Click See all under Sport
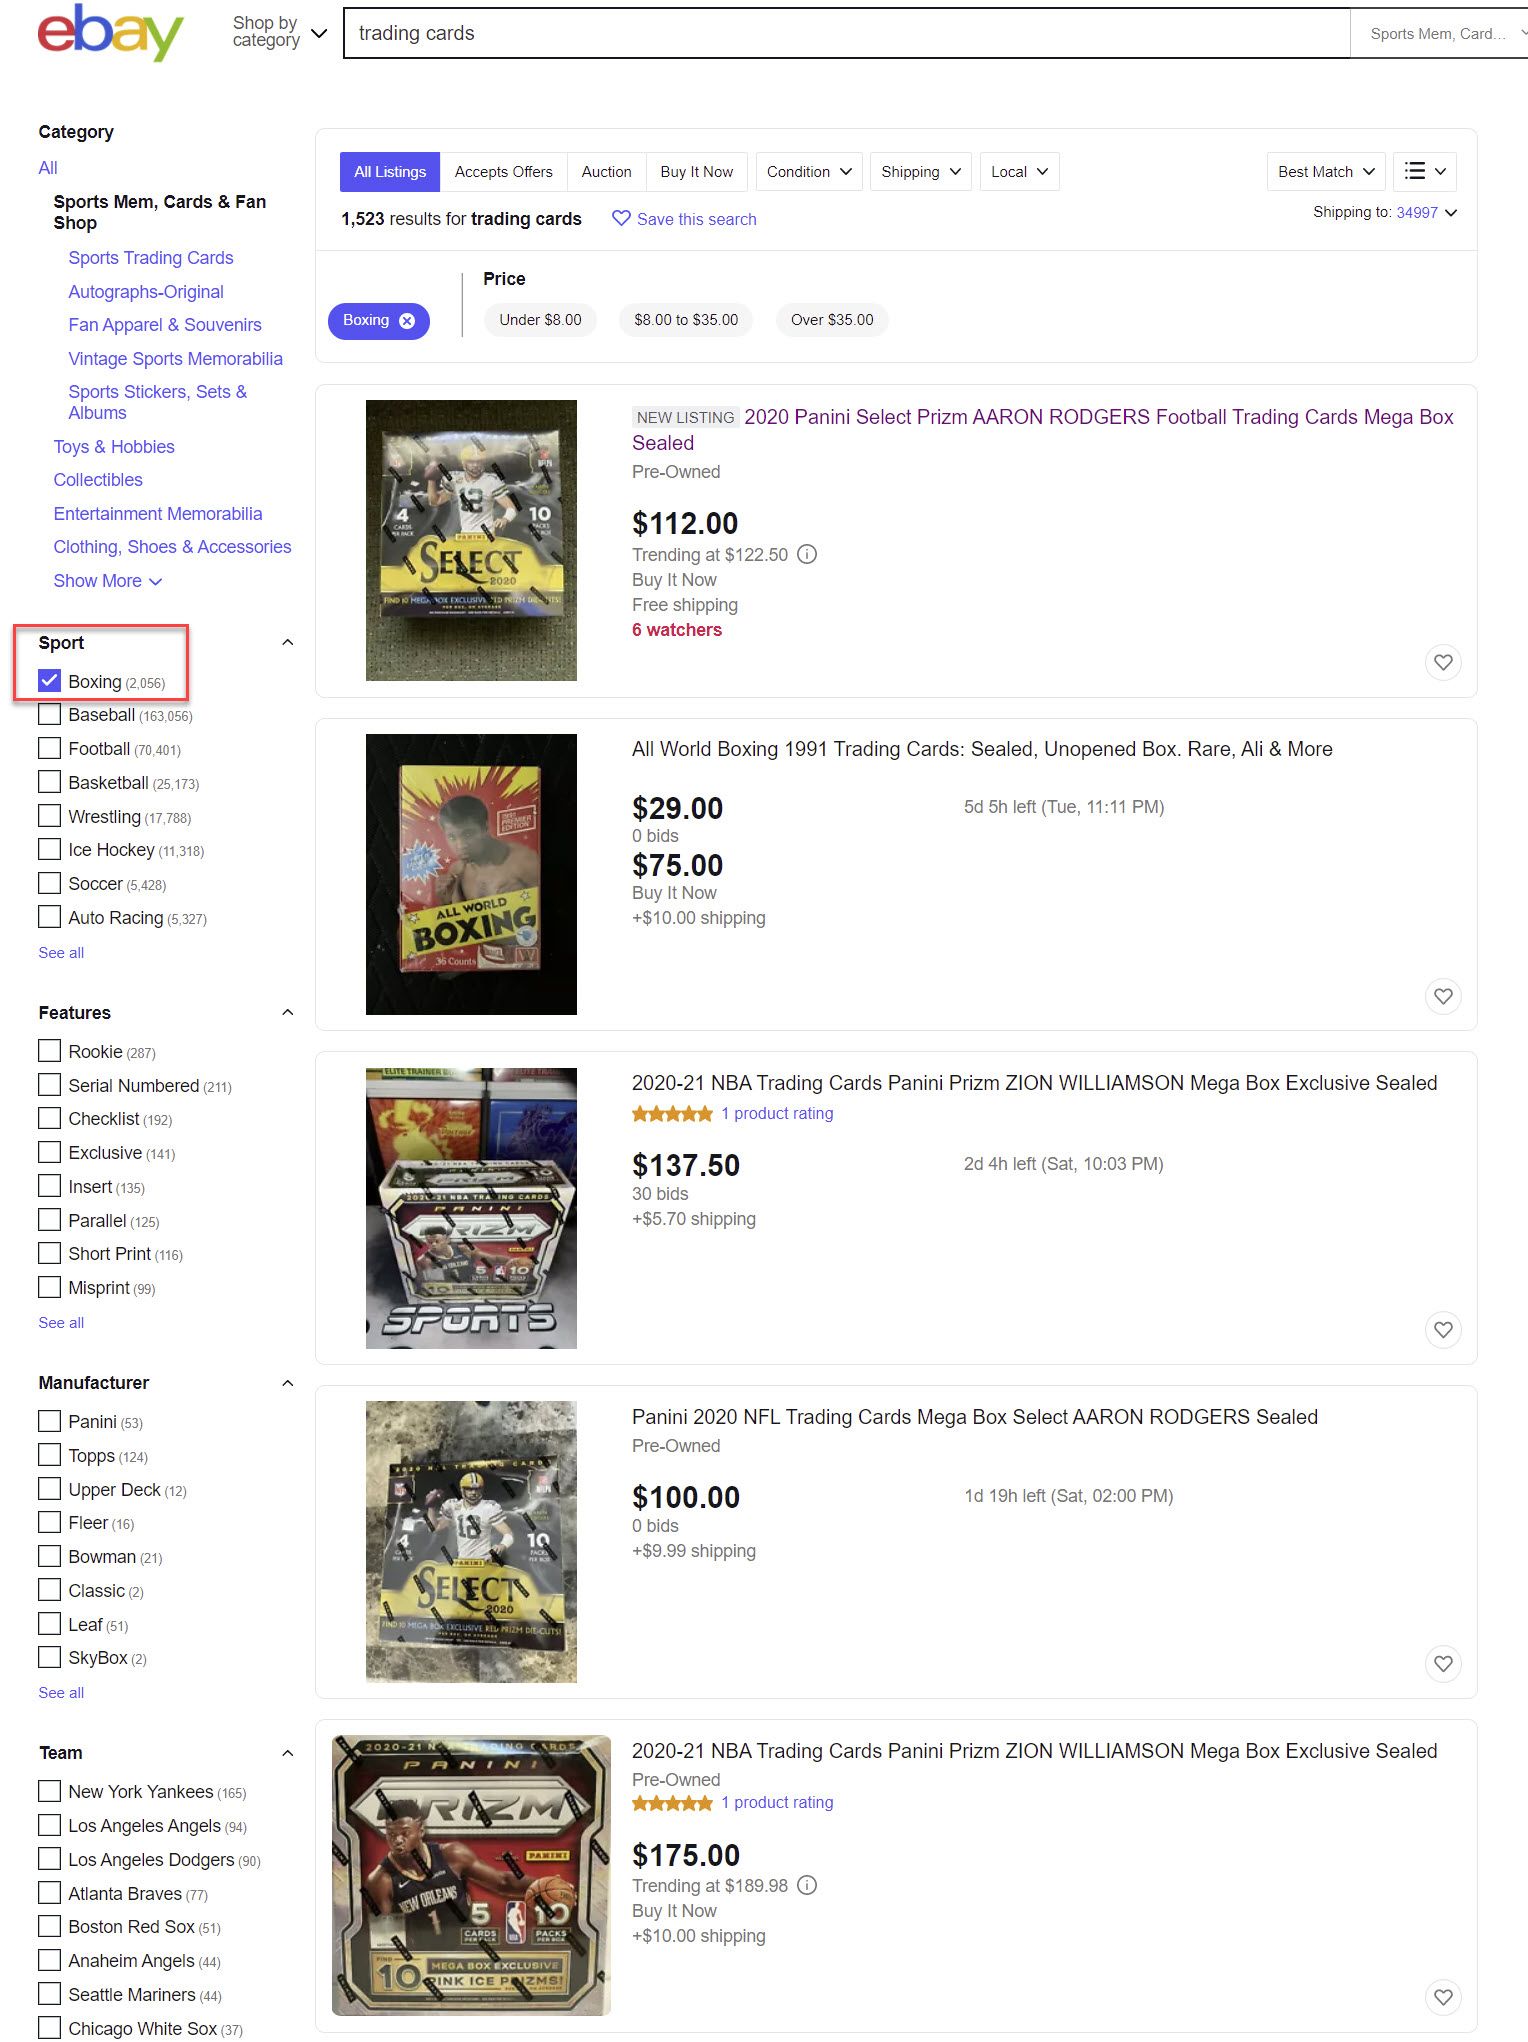Viewport: 1528px width, 2042px height. click(x=61, y=953)
